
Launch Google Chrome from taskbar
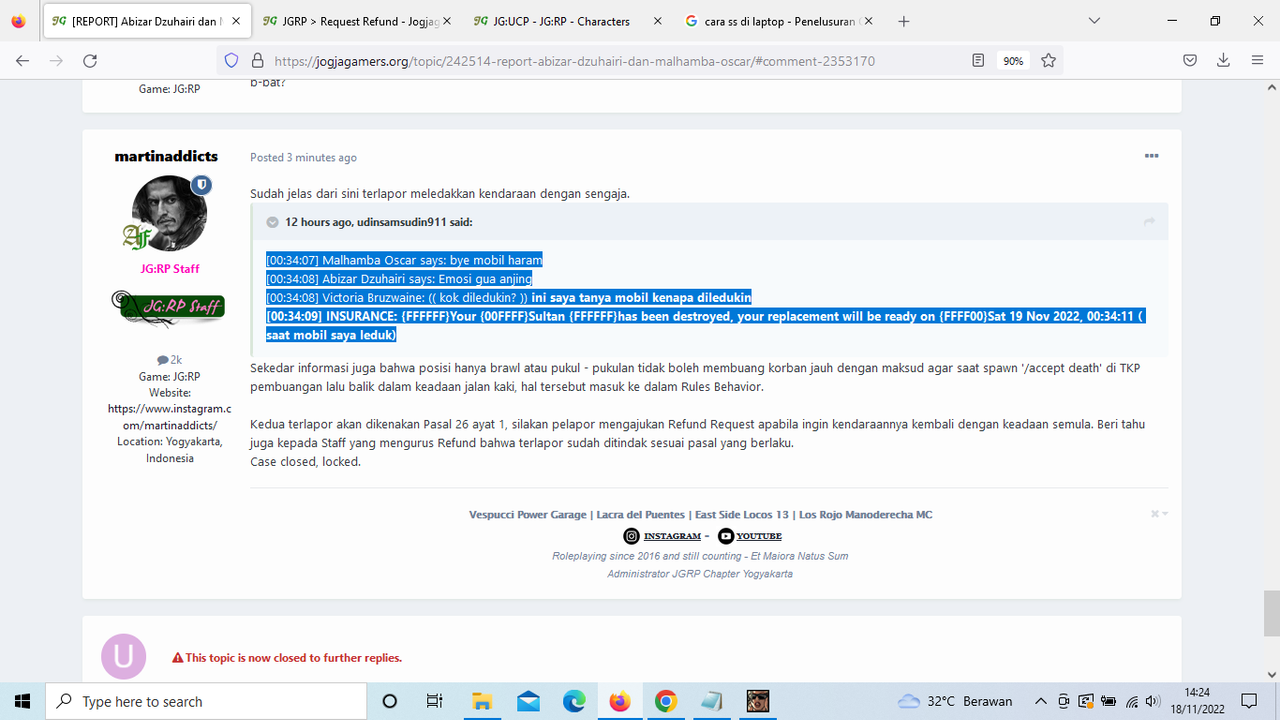(666, 701)
